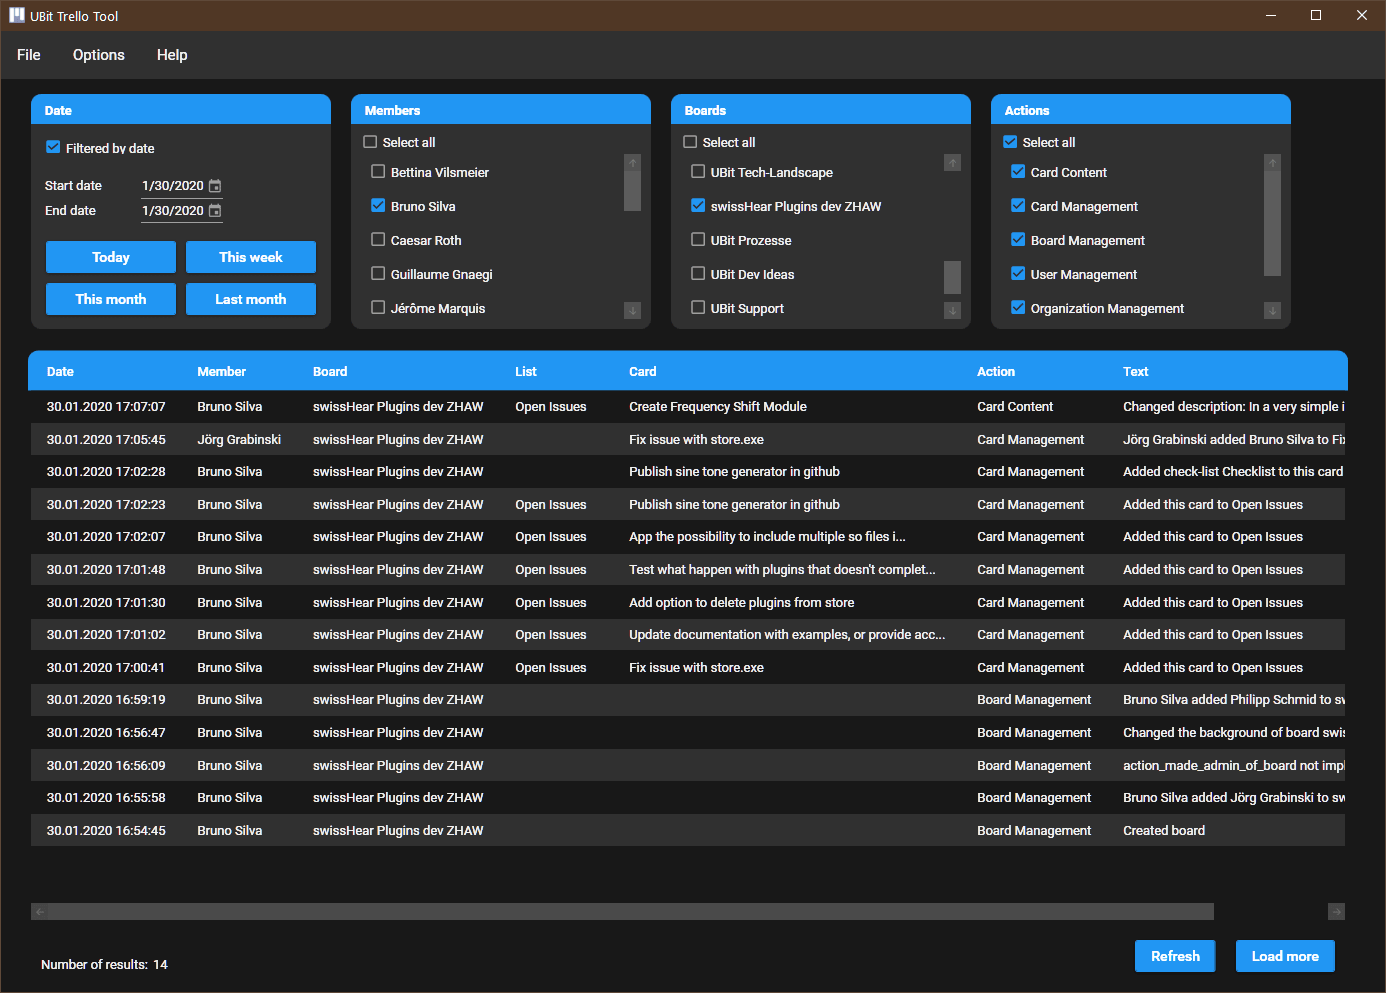Check the UBit Support board checkbox
Image resolution: width=1386 pixels, height=993 pixels.
698,307
